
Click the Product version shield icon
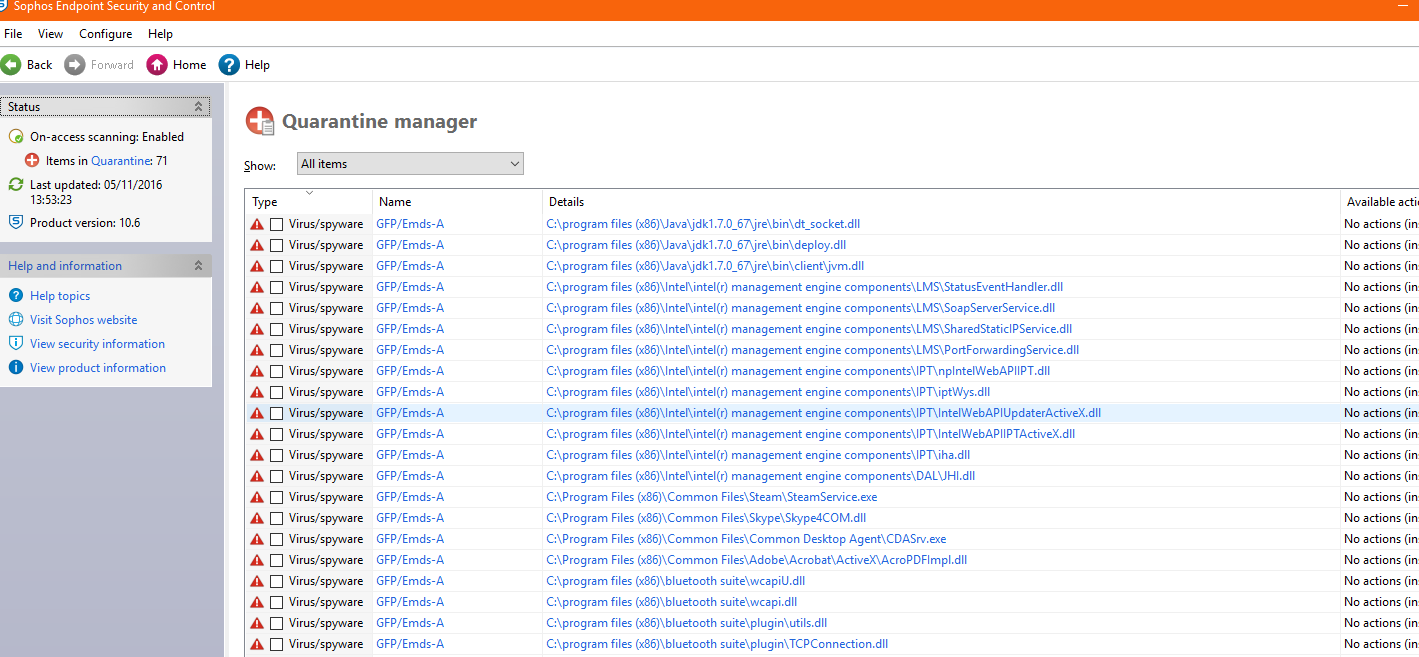click(x=16, y=223)
